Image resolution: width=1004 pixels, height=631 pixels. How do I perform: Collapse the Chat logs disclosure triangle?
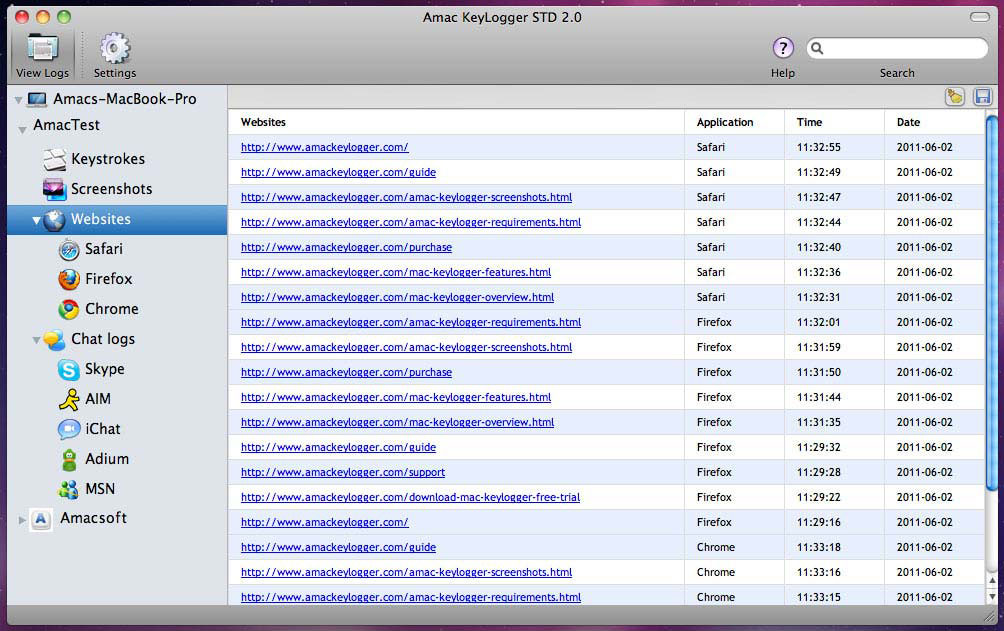pos(36,340)
